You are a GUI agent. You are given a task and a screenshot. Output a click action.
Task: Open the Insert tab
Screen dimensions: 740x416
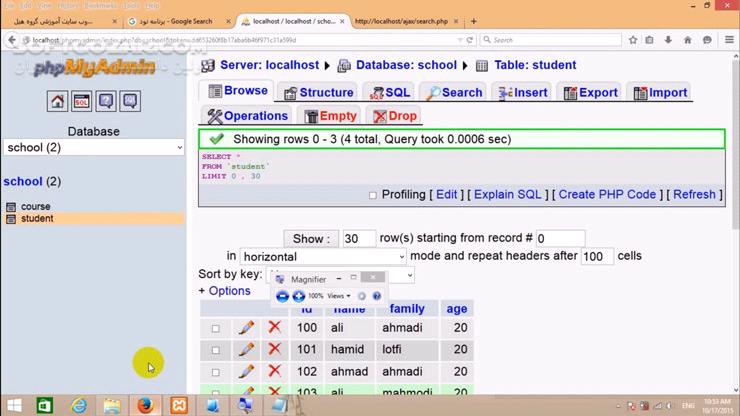point(523,93)
